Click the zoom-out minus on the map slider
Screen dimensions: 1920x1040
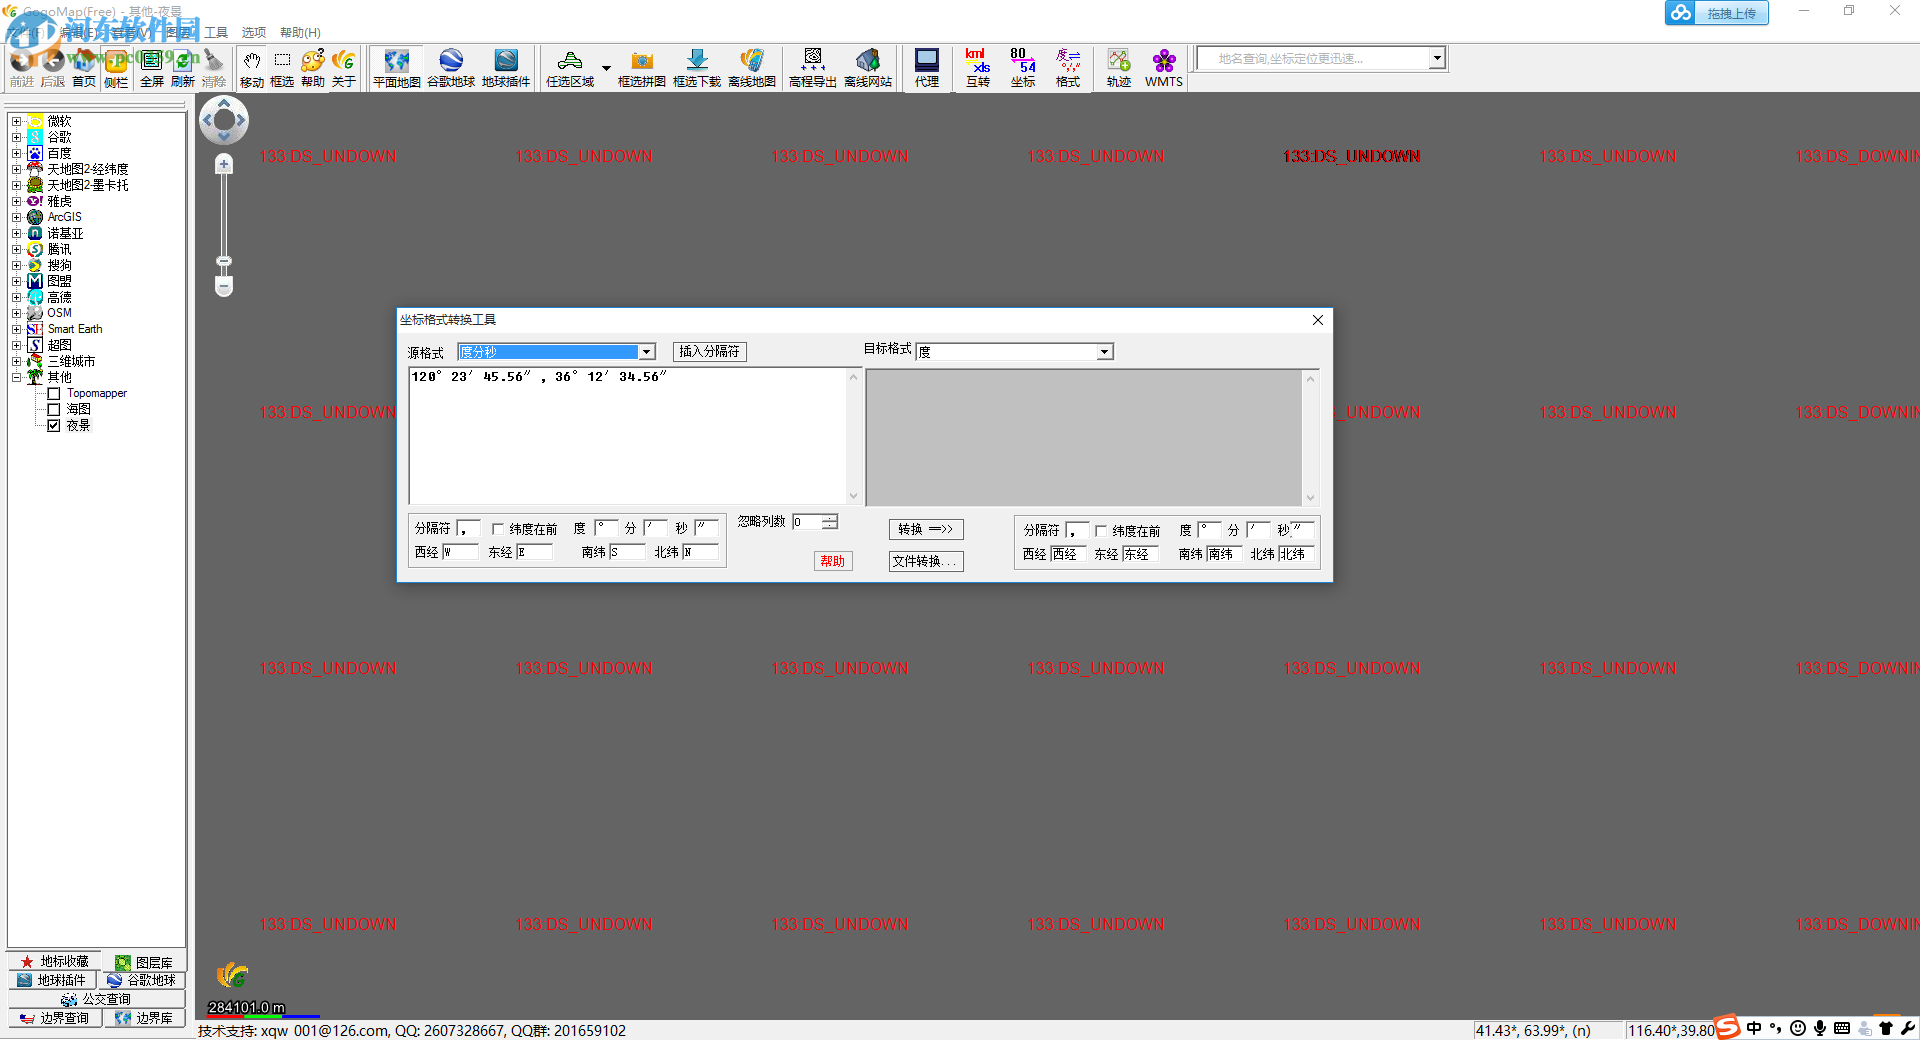coord(224,286)
